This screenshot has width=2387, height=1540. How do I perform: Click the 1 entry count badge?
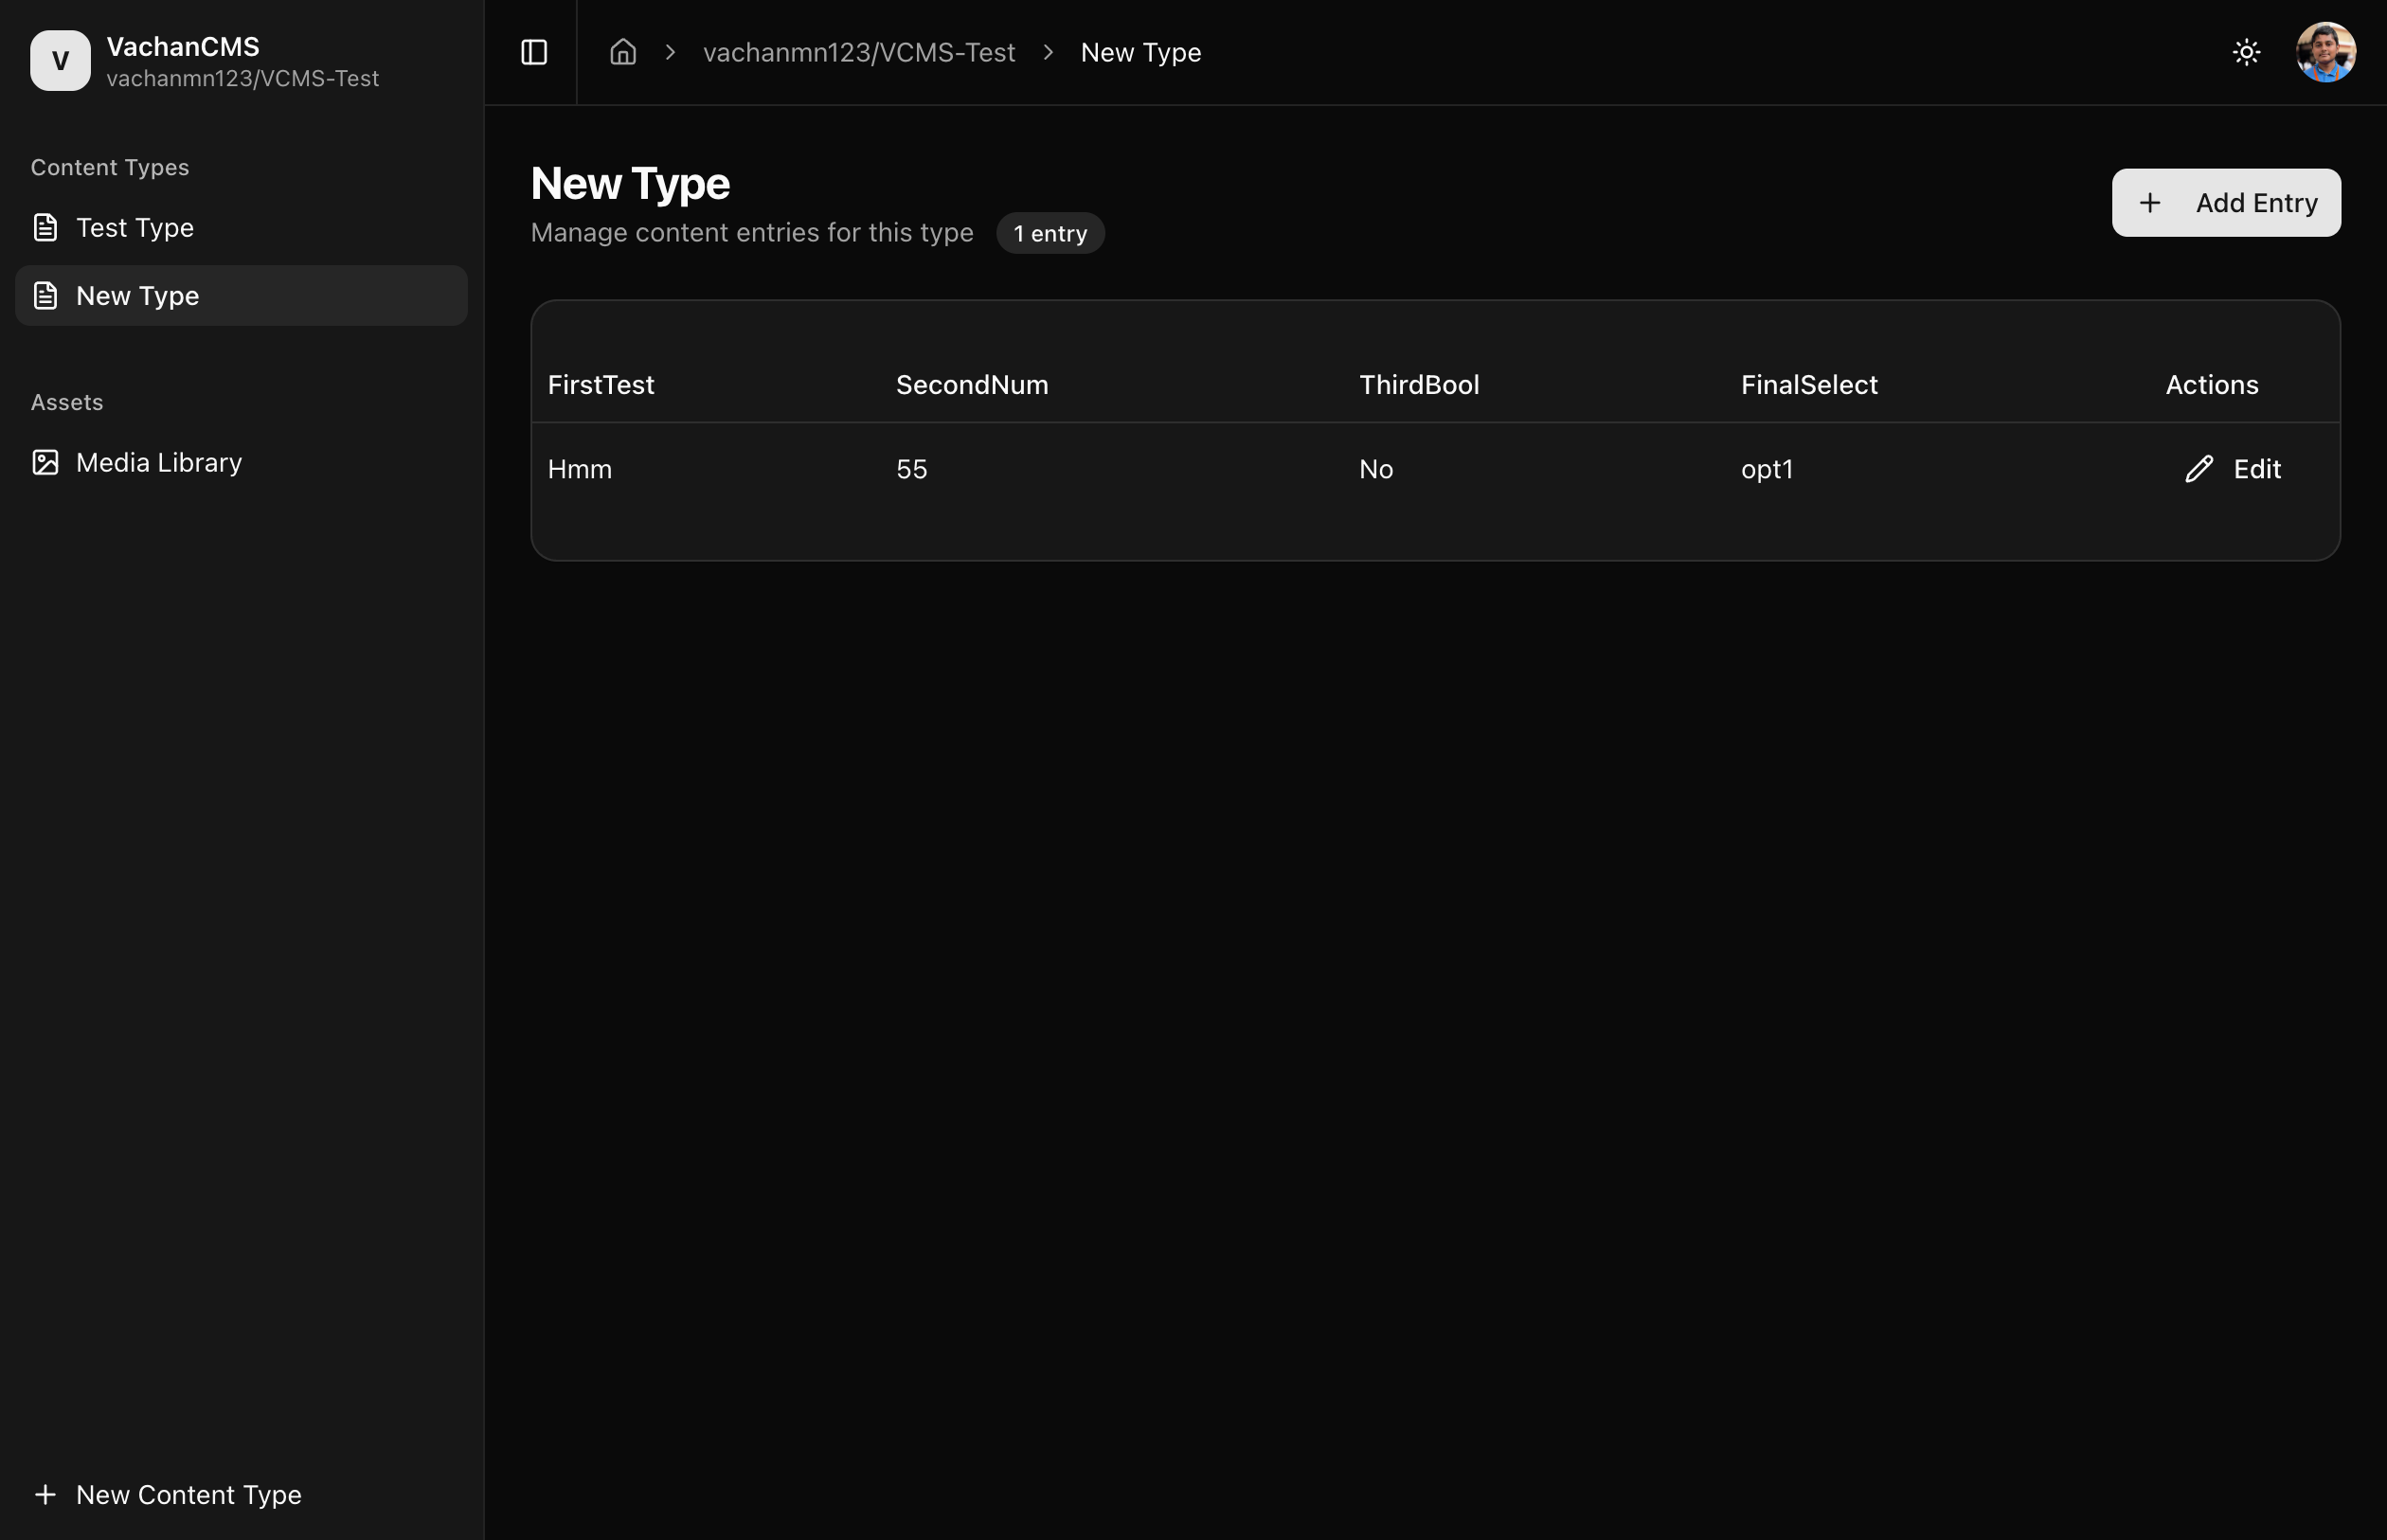(x=1049, y=234)
